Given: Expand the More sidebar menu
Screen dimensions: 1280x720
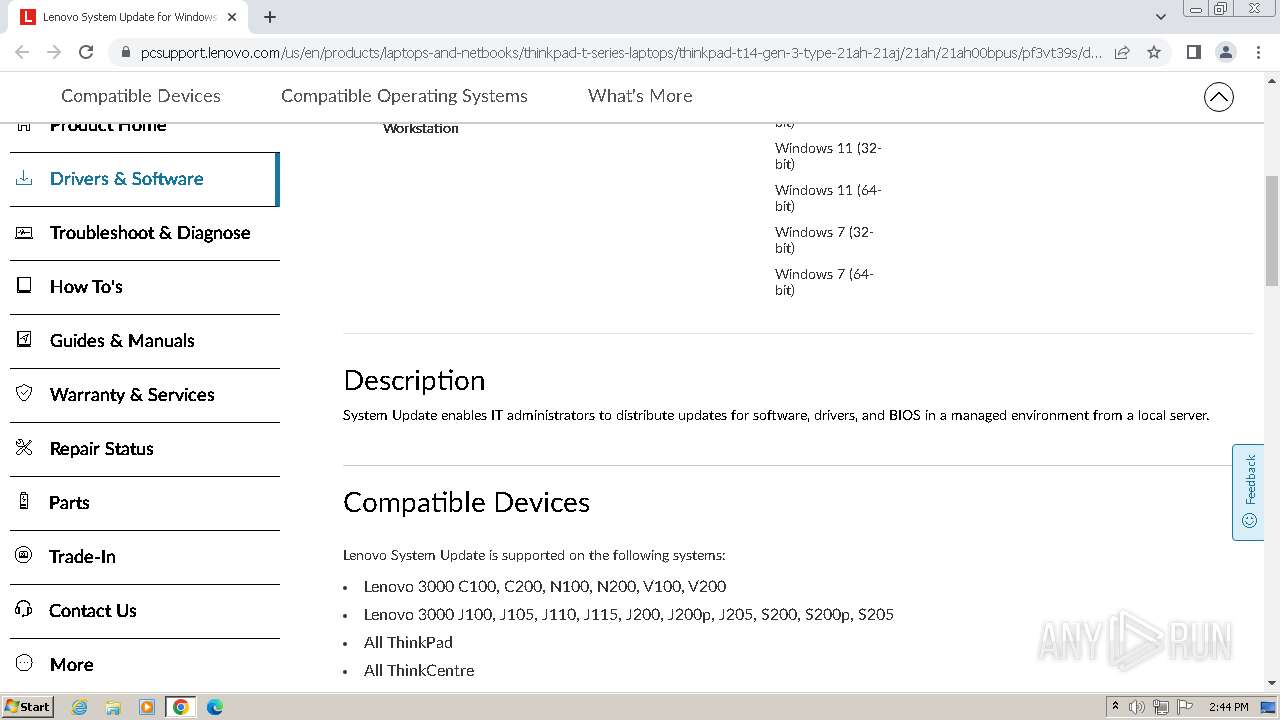Looking at the screenshot, I should 71,664.
